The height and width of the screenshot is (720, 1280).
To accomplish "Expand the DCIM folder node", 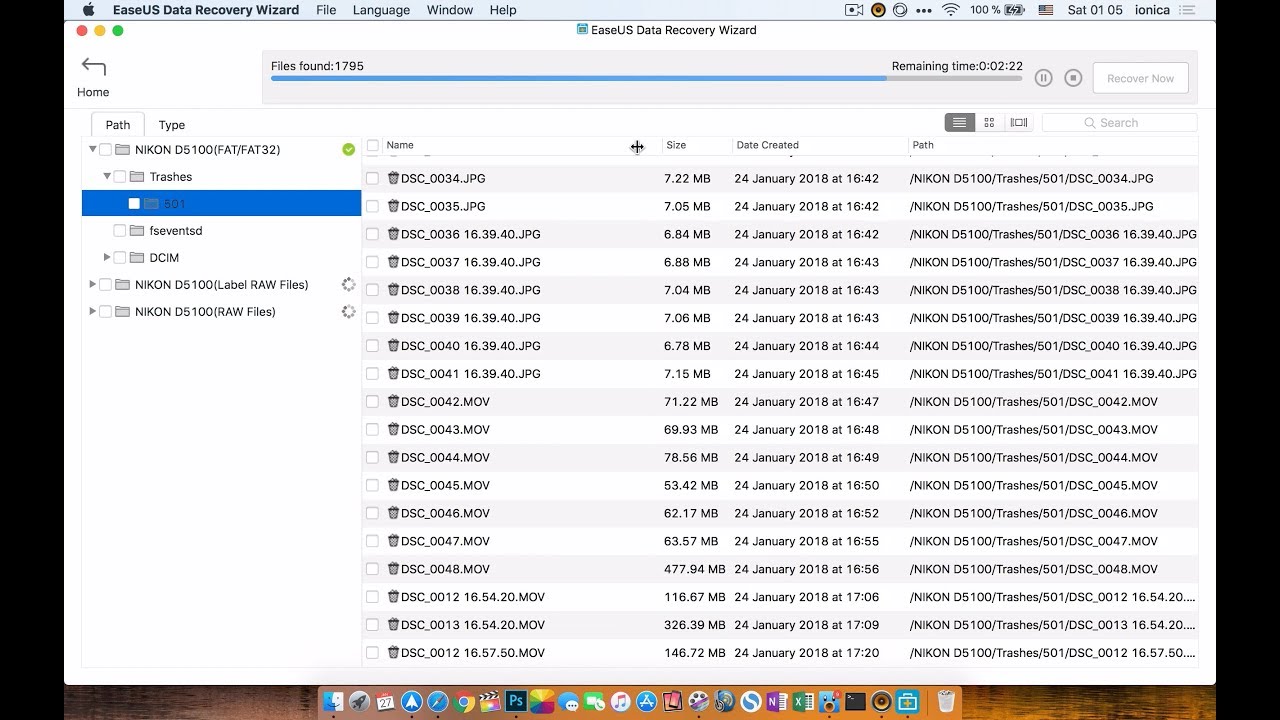I will point(107,257).
